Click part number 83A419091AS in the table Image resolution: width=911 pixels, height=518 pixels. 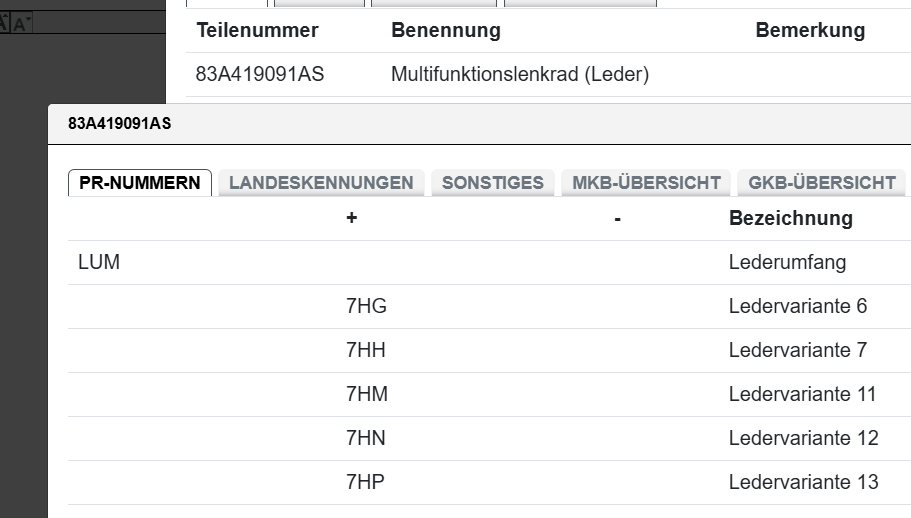point(260,74)
